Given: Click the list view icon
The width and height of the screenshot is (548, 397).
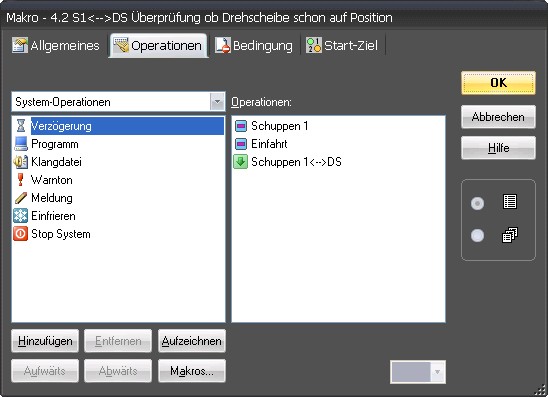Looking at the screenshot, I should tap(510, 202).
